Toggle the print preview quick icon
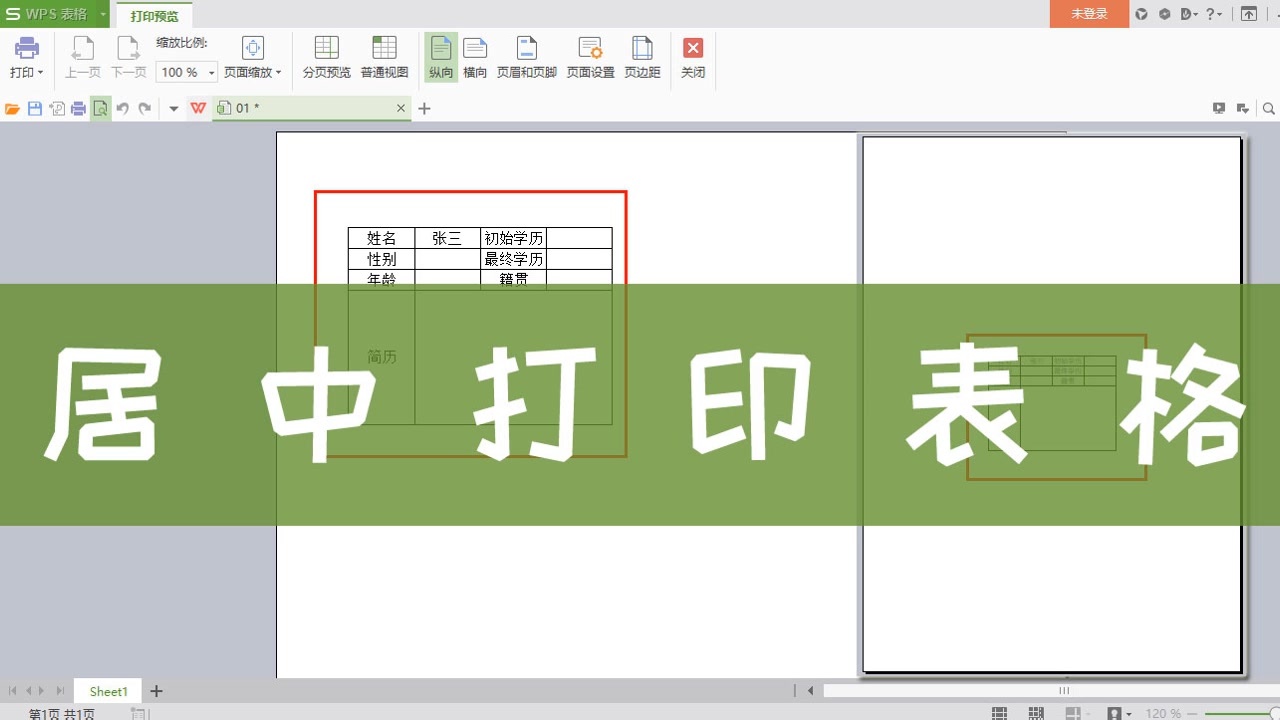 (101, 108)
